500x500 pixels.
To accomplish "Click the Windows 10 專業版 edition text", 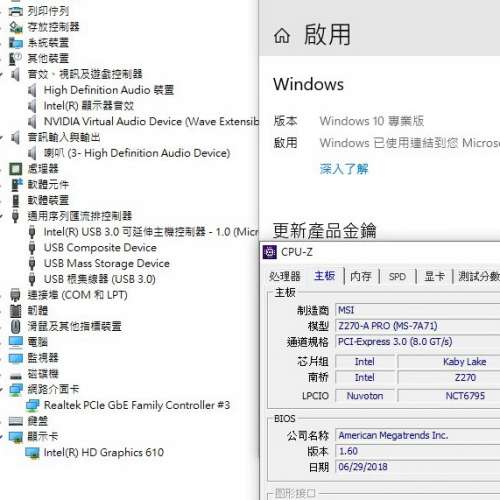I will pyautogui.click(x=372, y=121).
